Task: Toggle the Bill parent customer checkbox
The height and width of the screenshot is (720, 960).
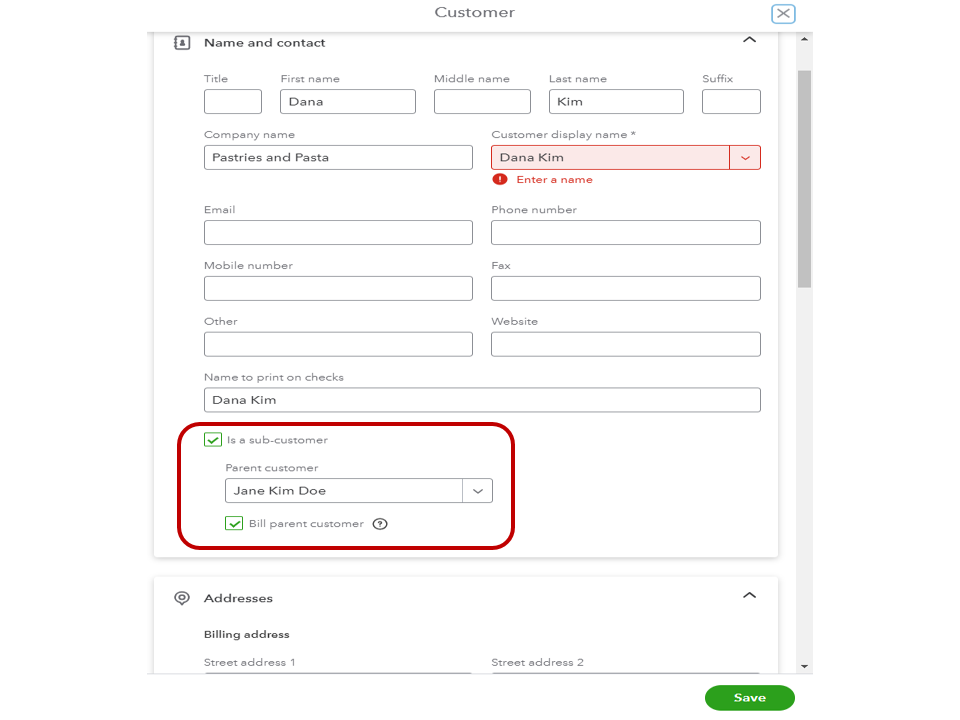Action: click(234, 523)
